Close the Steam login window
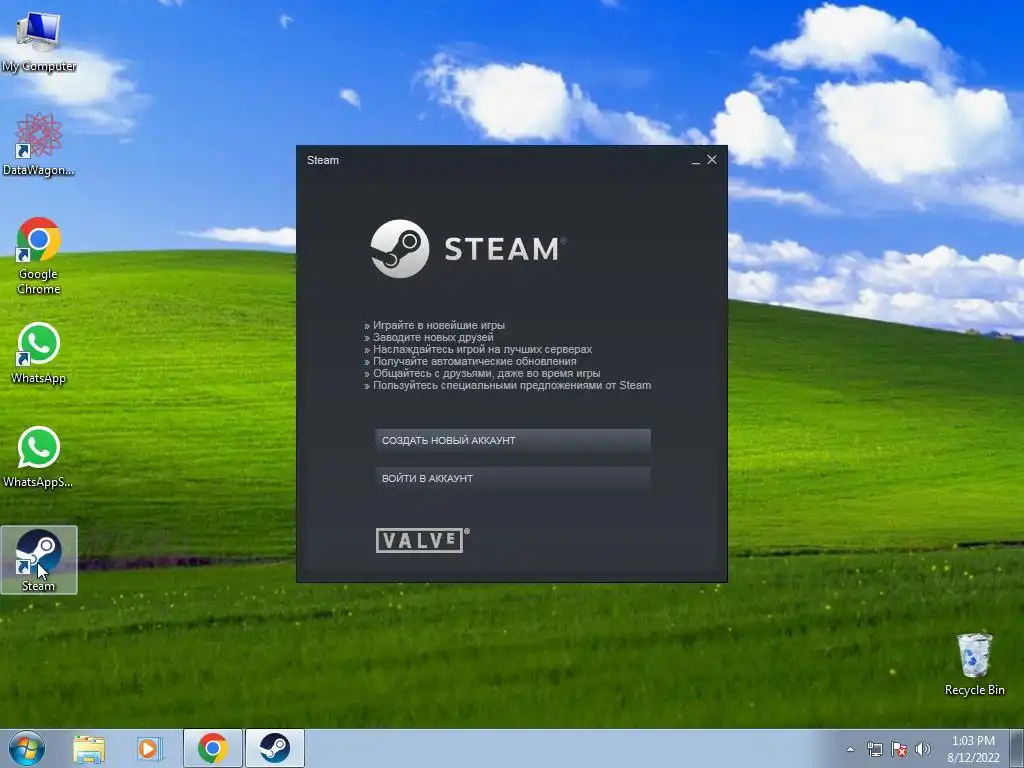 point(712,159)
